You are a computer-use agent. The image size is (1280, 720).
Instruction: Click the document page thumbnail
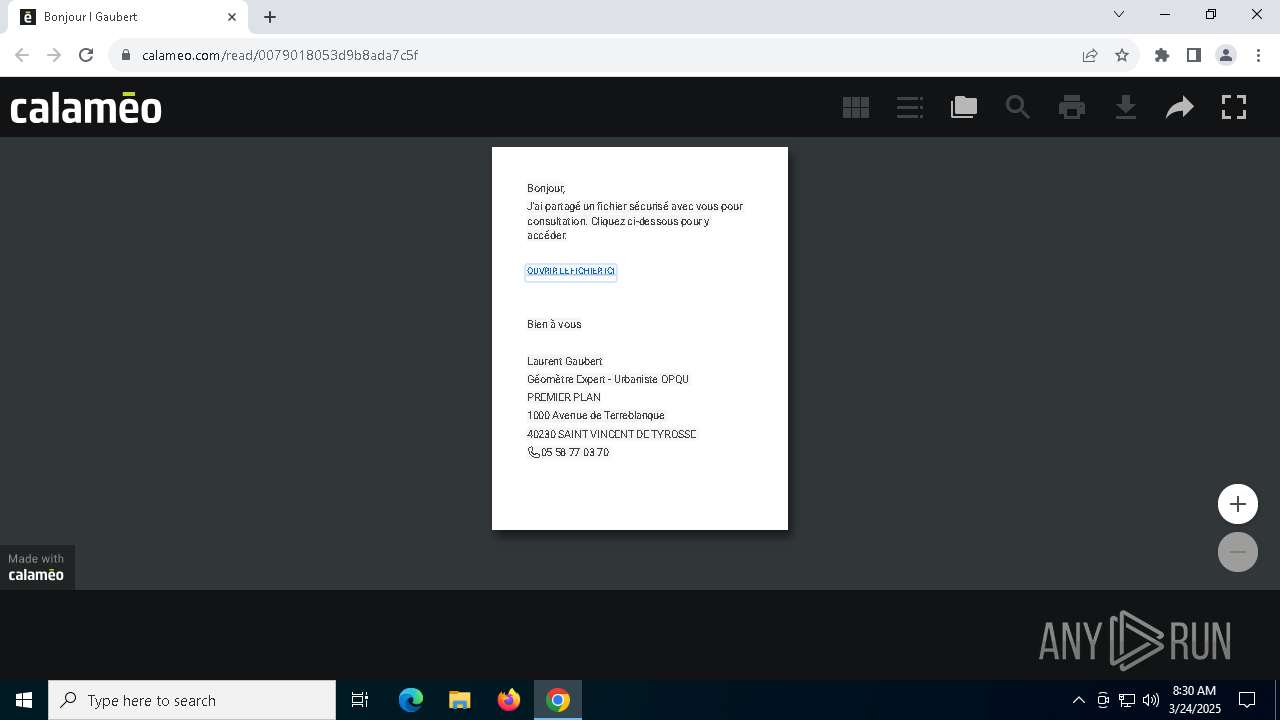click(x=640, y=338)
